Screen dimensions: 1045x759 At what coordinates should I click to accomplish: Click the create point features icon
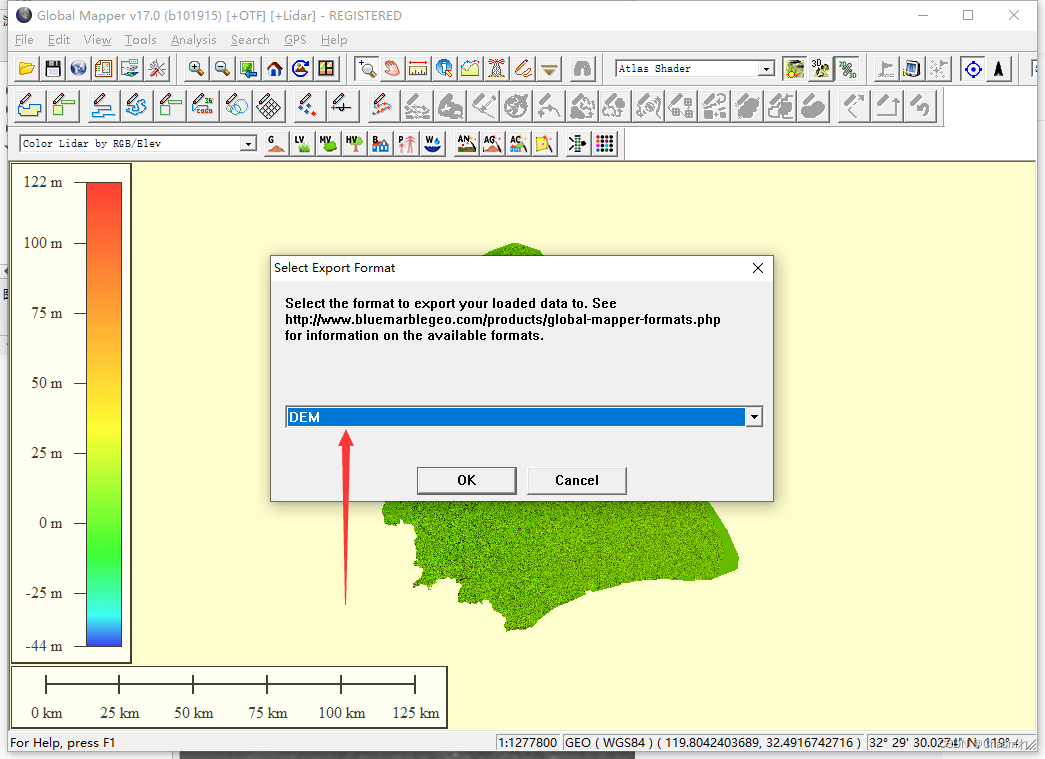coord(307,106)
